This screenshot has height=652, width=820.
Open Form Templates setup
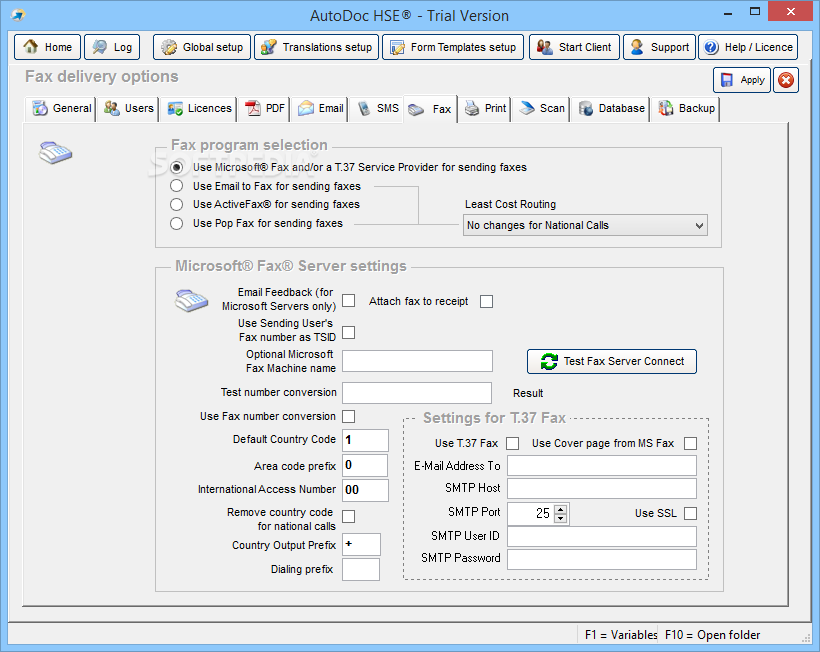[453, 47]
